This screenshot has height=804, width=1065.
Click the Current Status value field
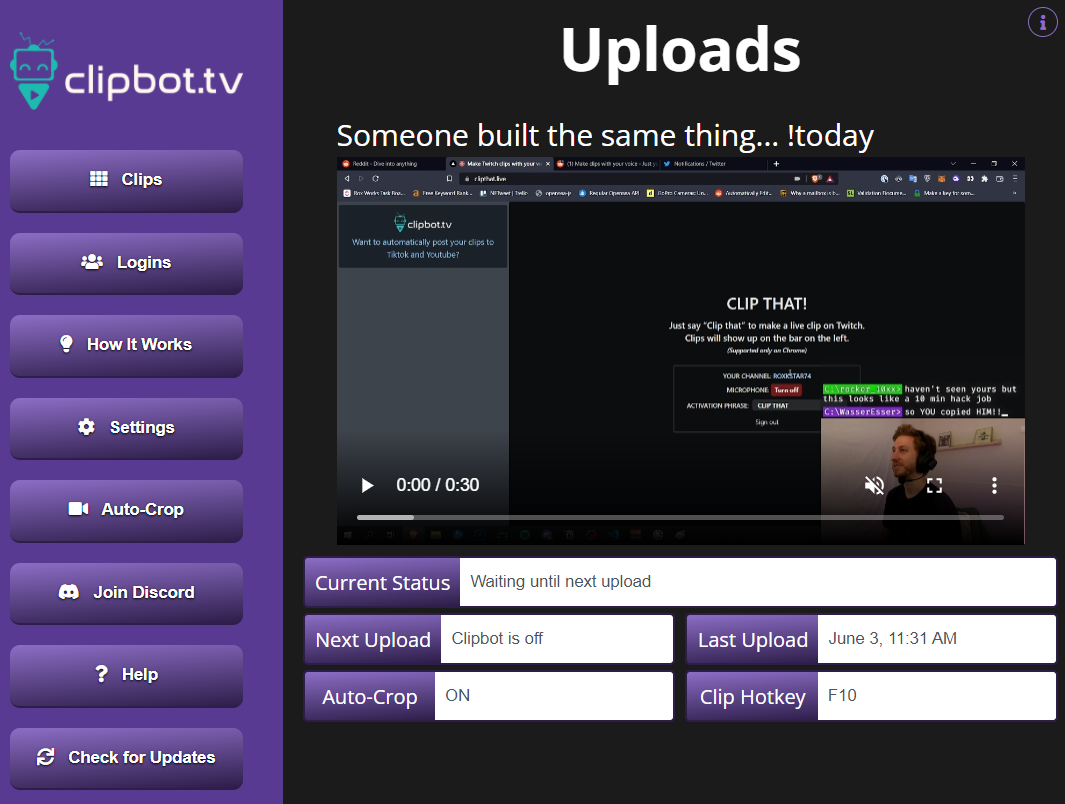(757, 582)
